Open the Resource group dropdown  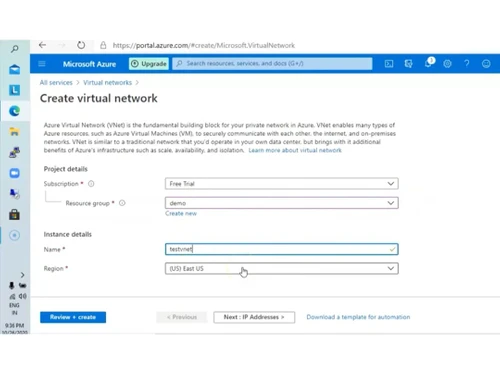pyautogui.click(x=282, y=203)
